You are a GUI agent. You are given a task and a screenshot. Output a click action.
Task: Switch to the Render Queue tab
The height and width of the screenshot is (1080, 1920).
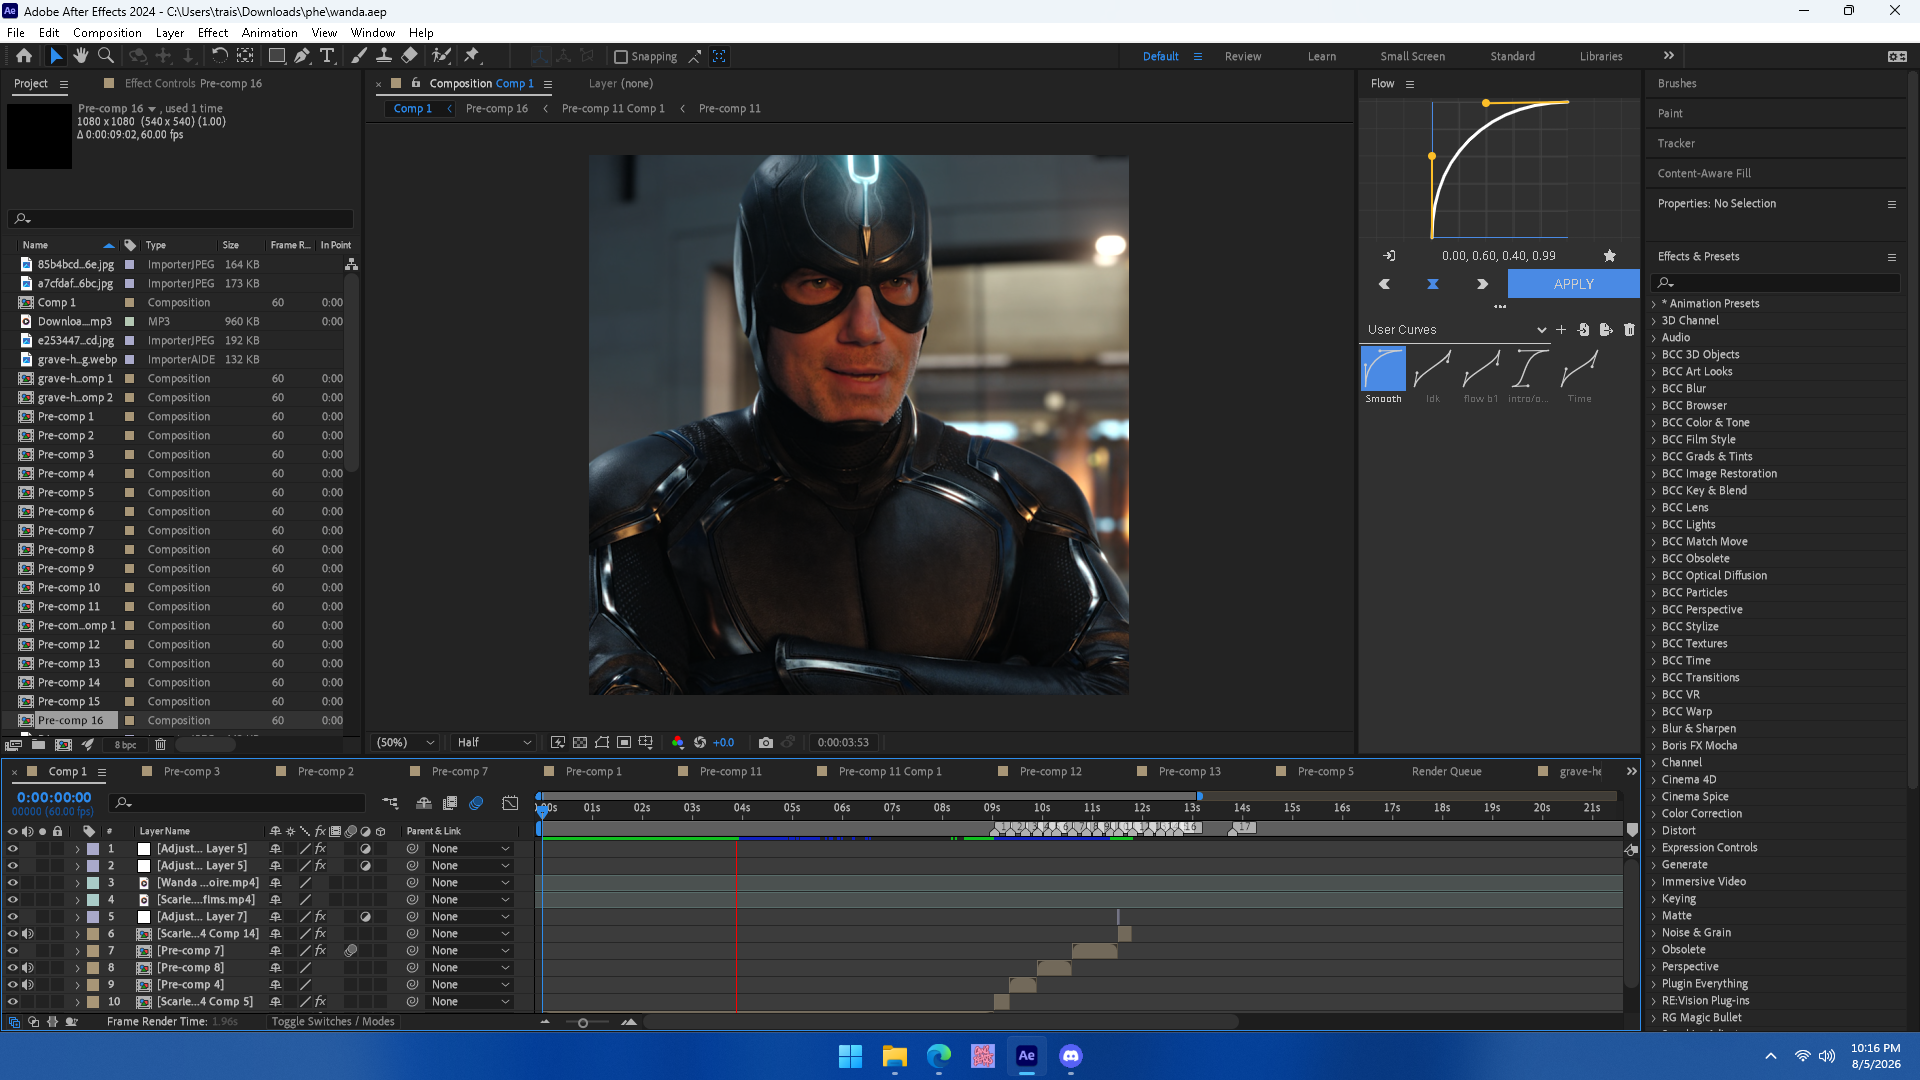click(1447, 772)
